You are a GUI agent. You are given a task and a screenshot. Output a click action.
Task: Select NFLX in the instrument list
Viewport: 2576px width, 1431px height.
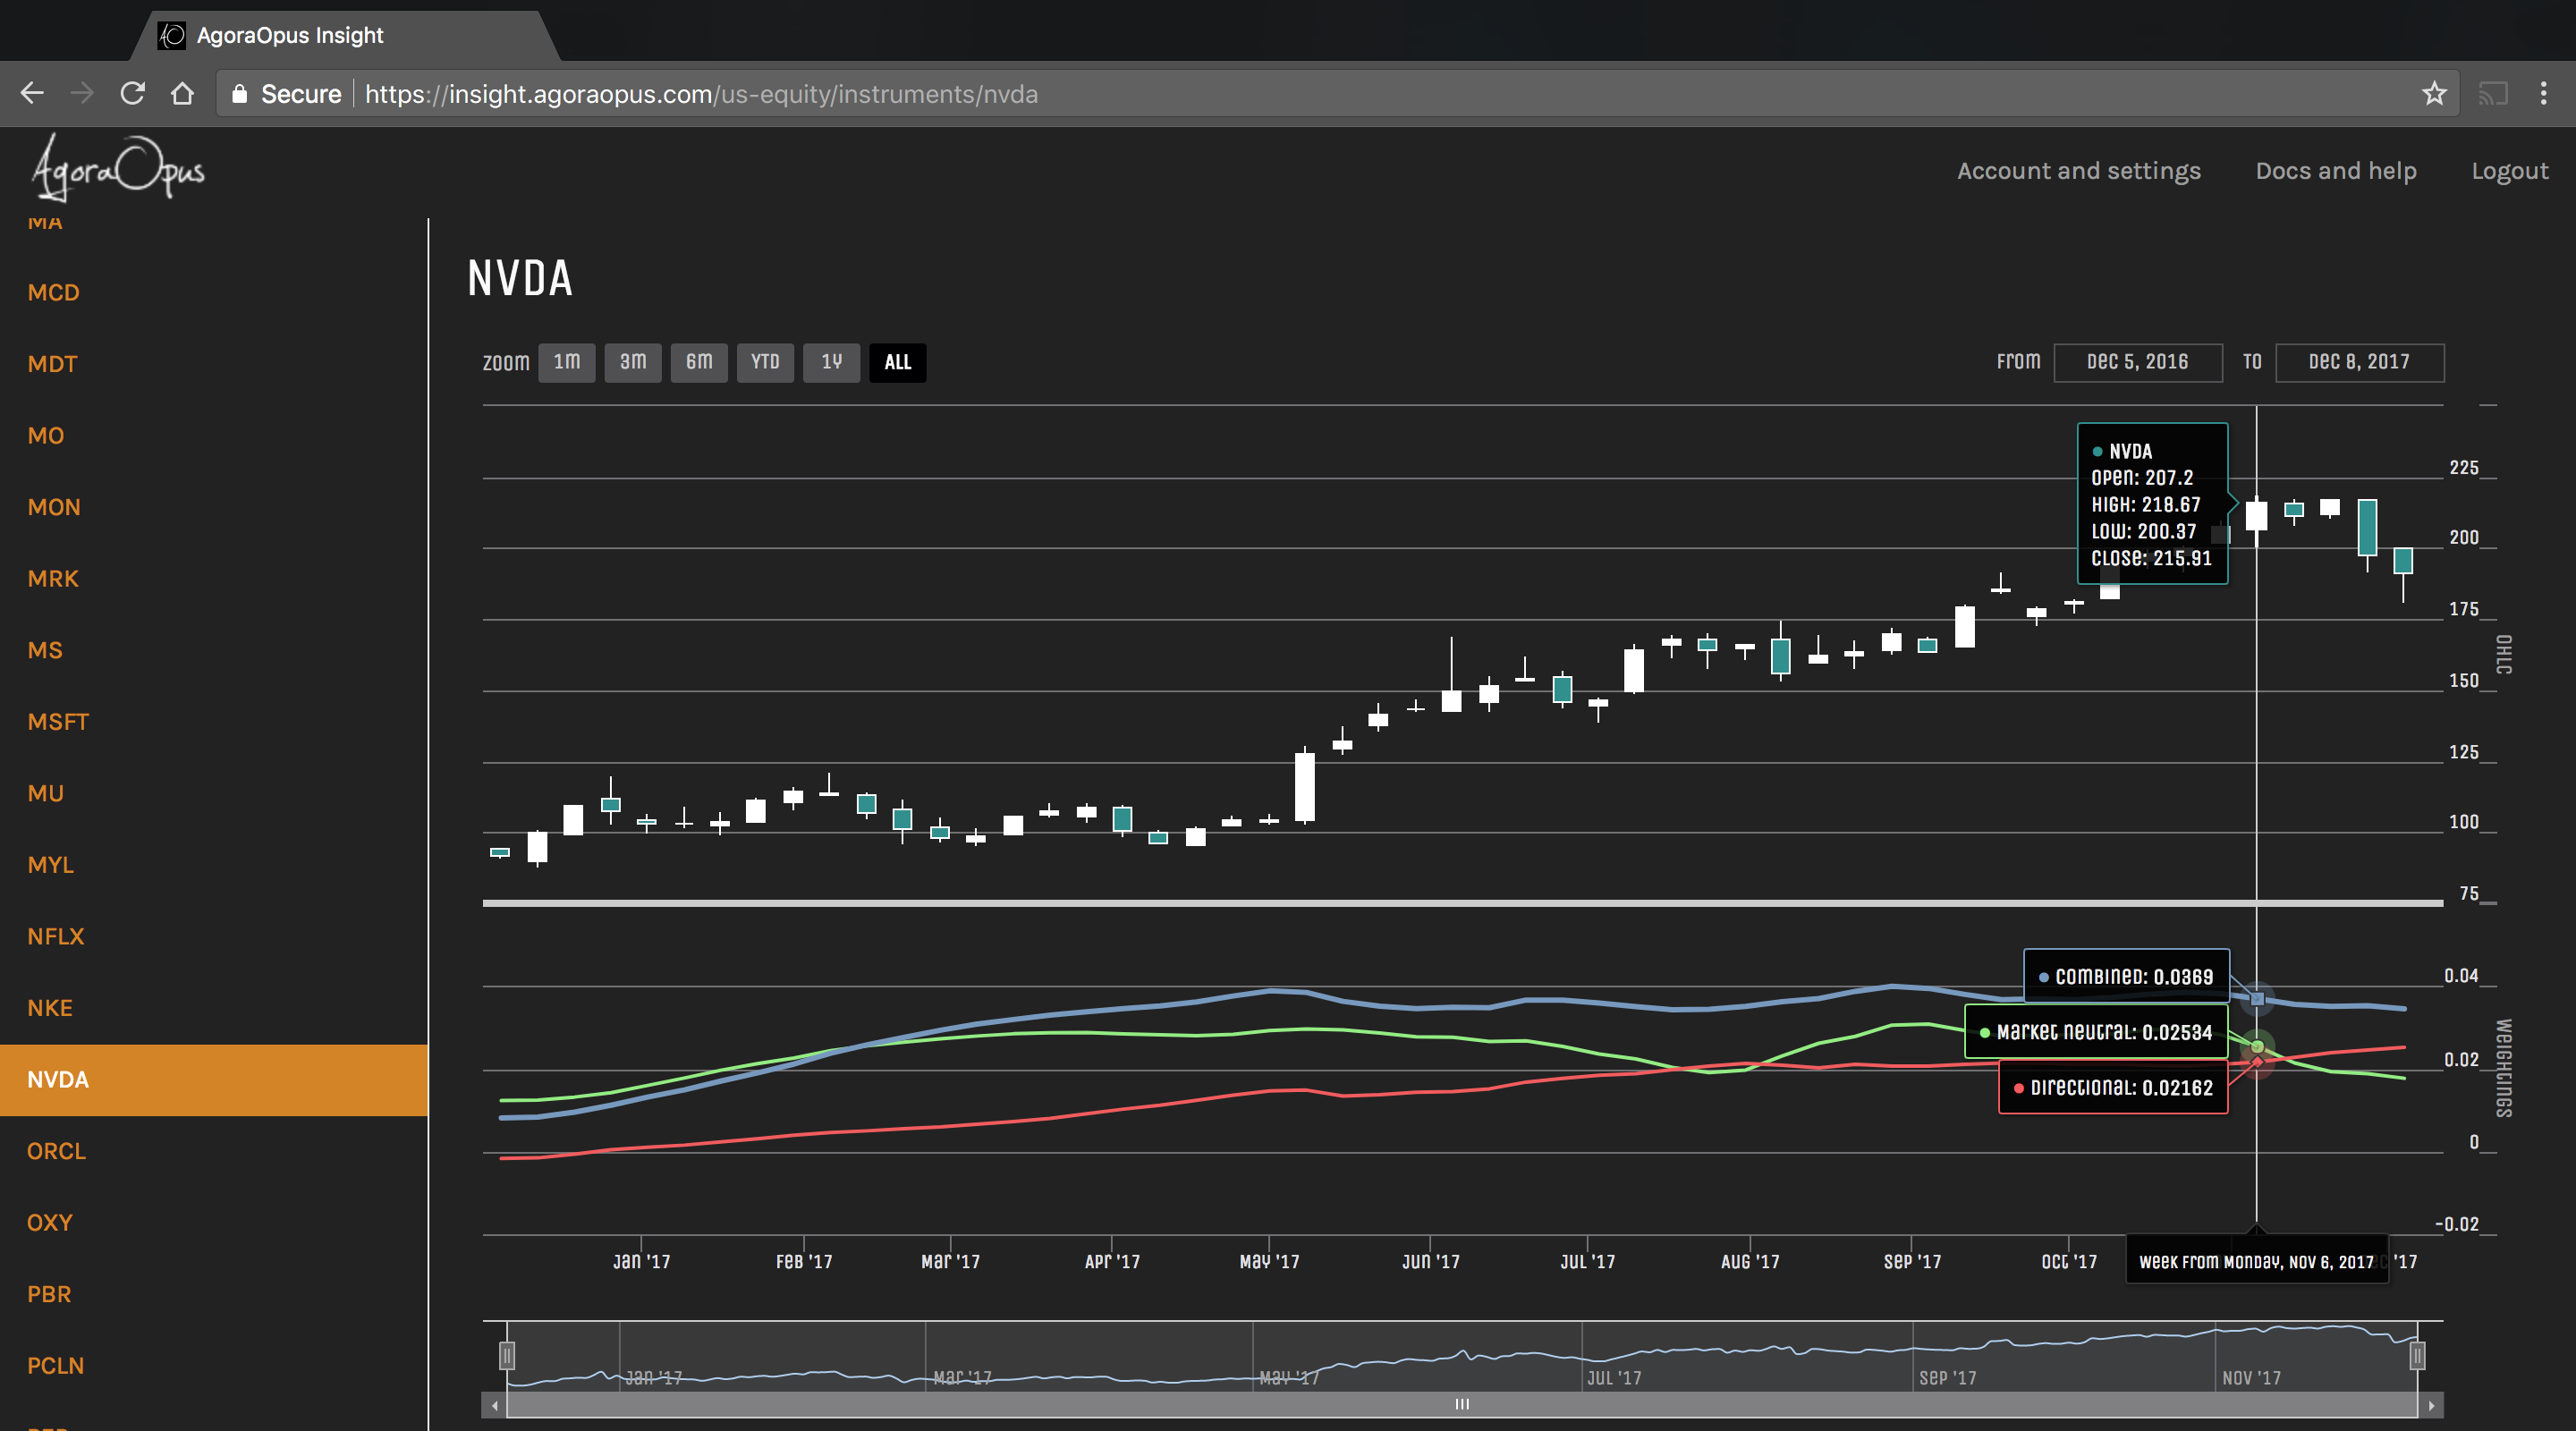56,936
